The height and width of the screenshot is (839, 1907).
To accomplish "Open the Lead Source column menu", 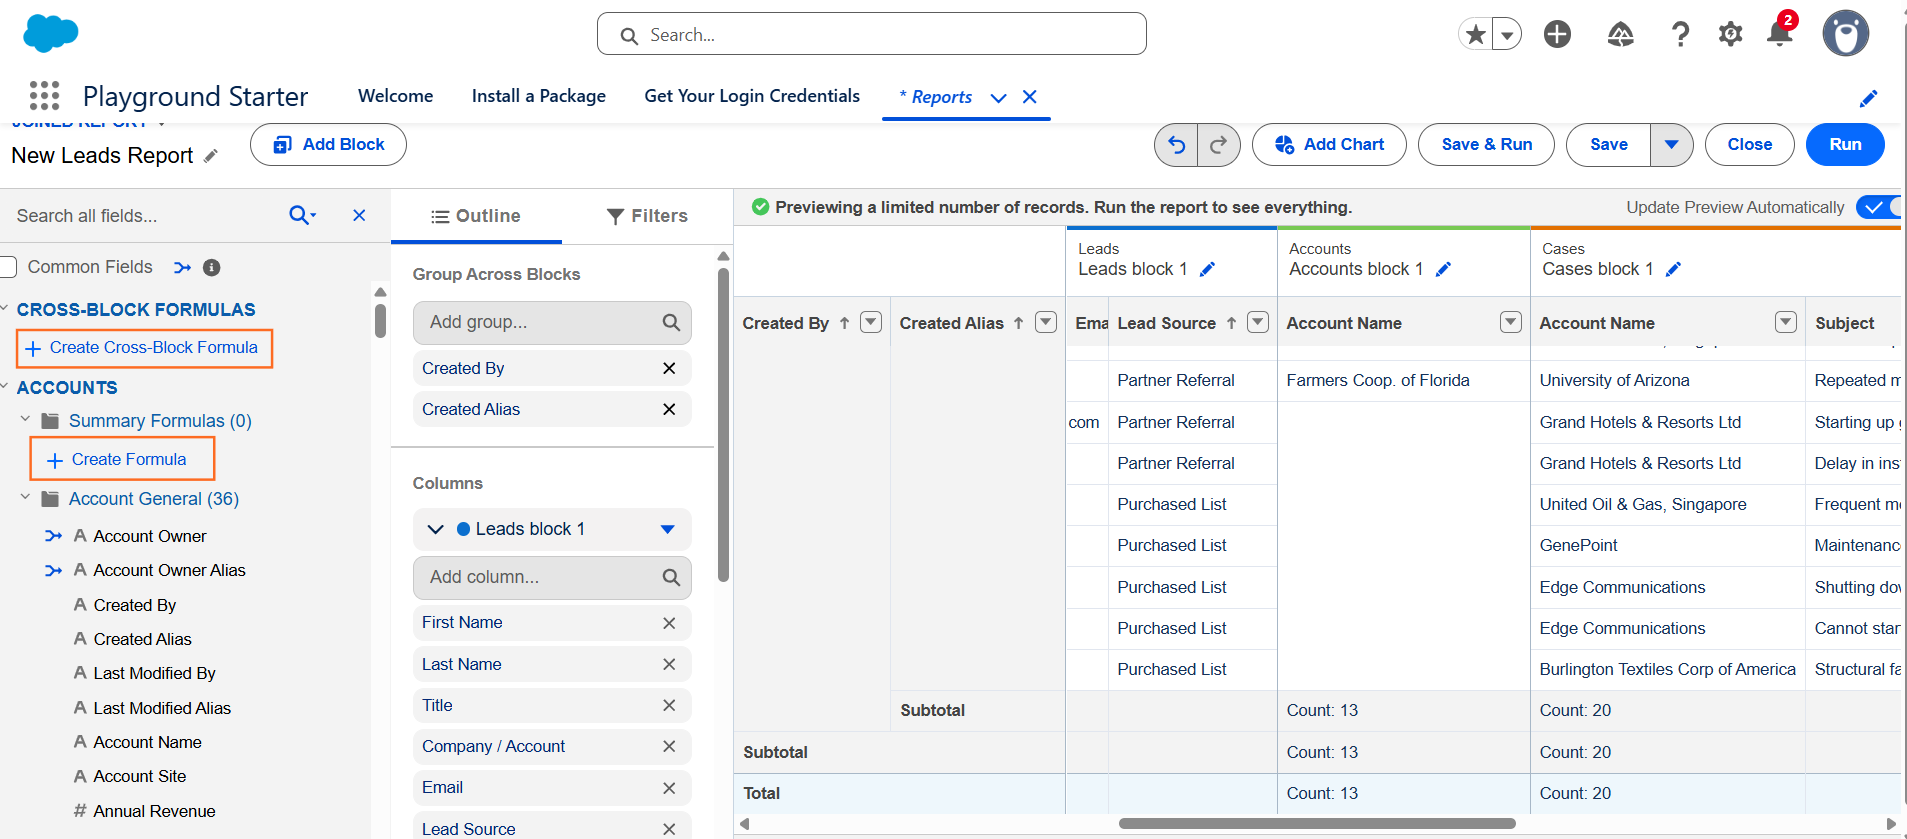I will (1258, 322).
